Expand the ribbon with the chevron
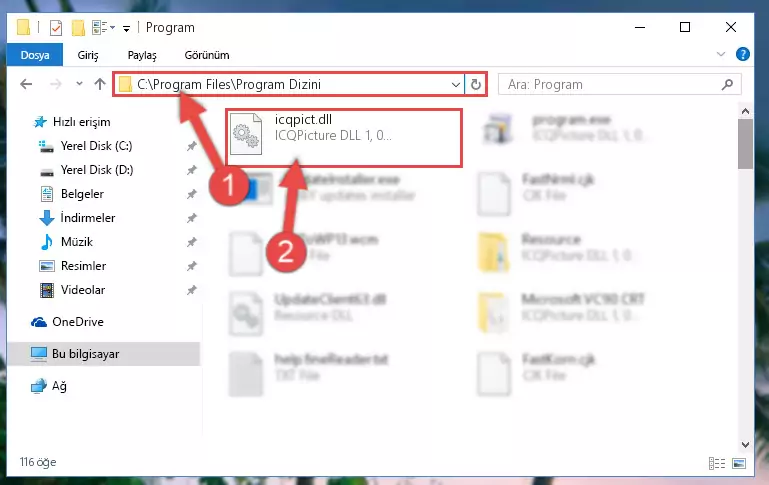Screen dimensions: 769x485 point(720,54)
